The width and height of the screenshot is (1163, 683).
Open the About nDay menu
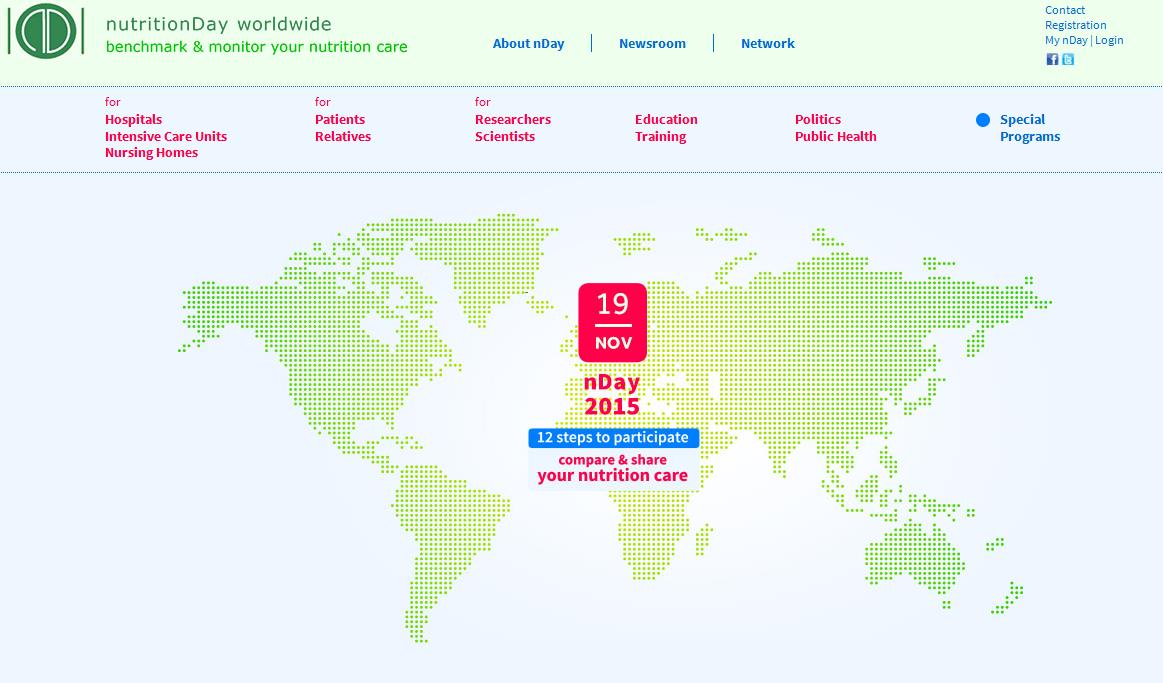tap(528, 44)
